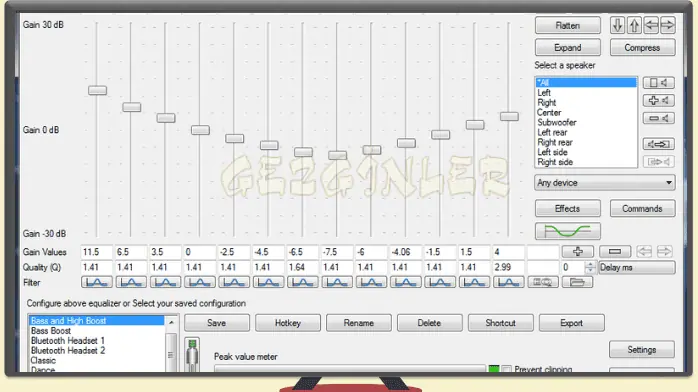Remove a speaker with minus speaker icon

coord(658,118)
